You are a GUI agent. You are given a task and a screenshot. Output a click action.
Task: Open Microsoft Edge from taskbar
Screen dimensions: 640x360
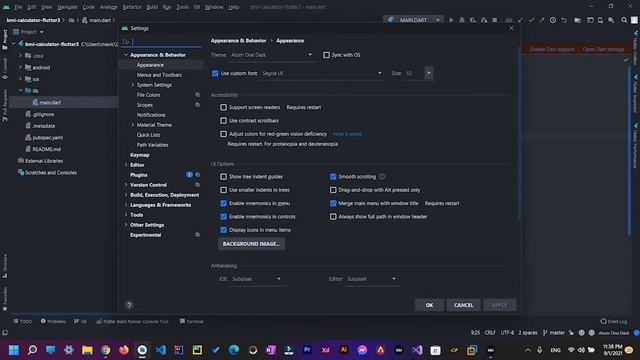tap(234, 350)
